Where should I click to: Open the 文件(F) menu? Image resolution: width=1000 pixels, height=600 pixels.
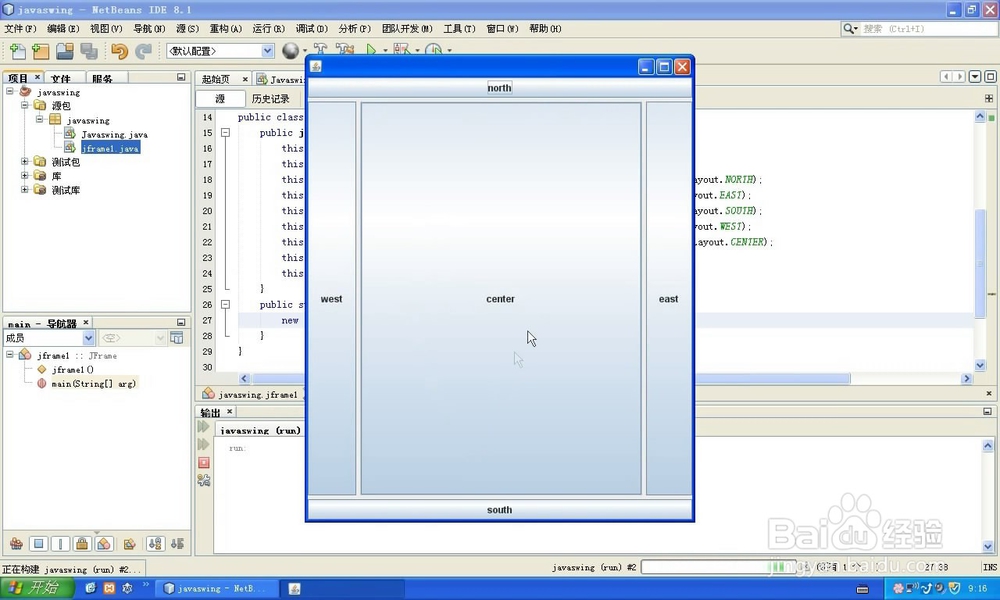pos(20,29)
